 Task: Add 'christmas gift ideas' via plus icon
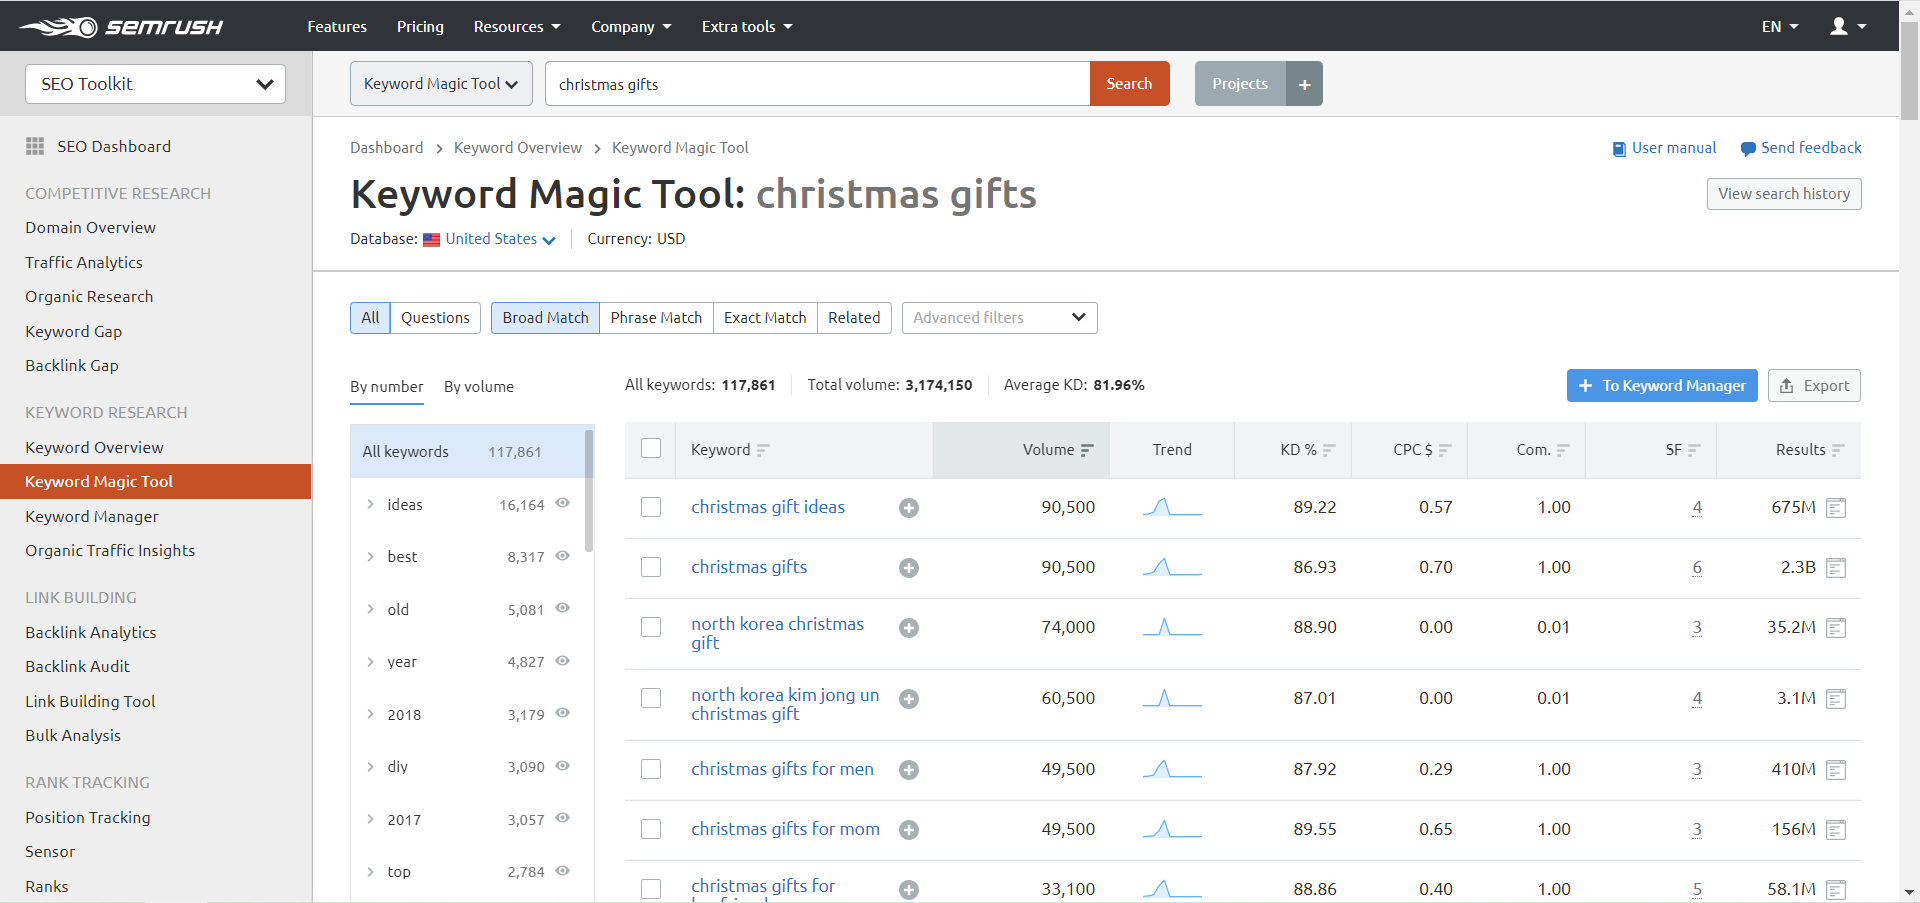[909, 508]
